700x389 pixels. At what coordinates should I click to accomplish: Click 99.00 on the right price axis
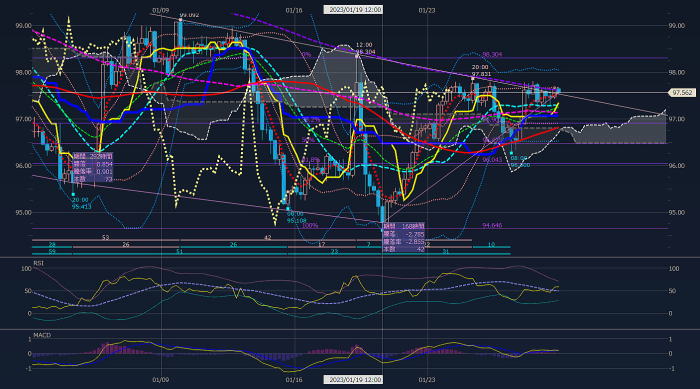676,26
